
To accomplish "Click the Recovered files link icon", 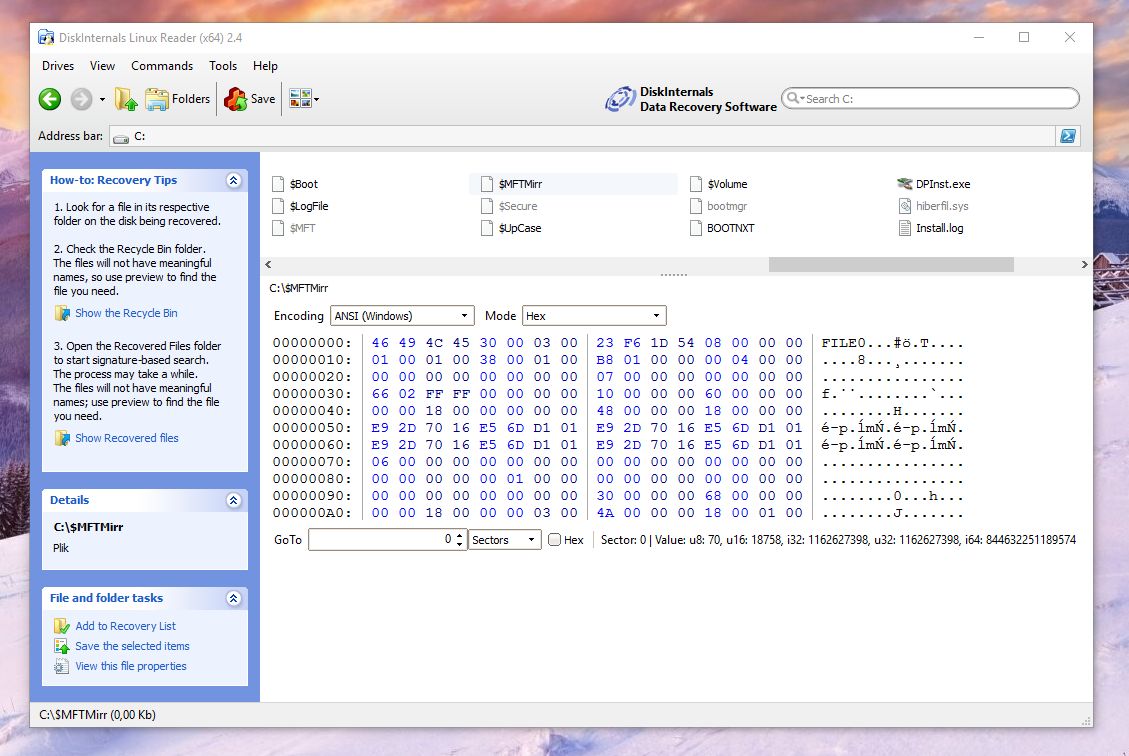I will (x=62, y=438).
